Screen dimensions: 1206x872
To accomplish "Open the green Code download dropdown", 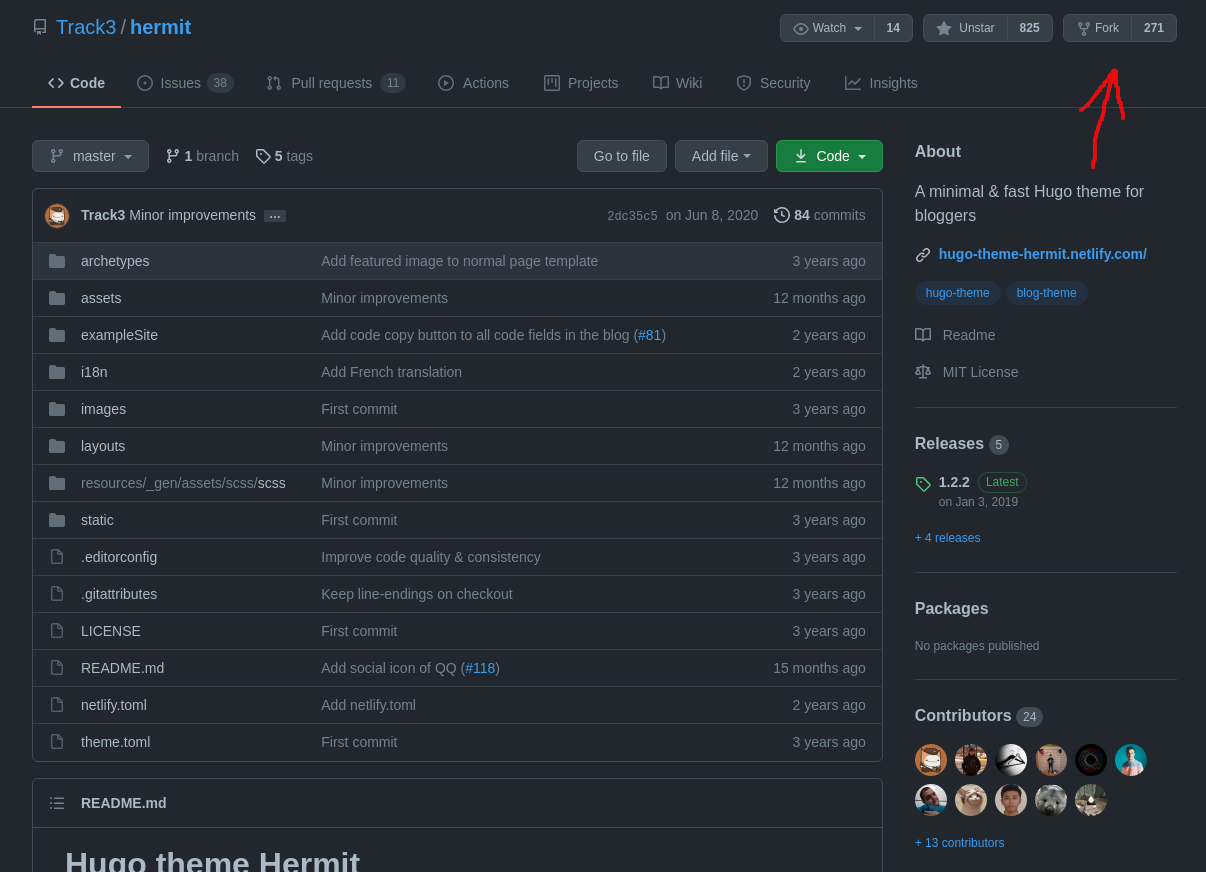I will [x=829, y=156].
